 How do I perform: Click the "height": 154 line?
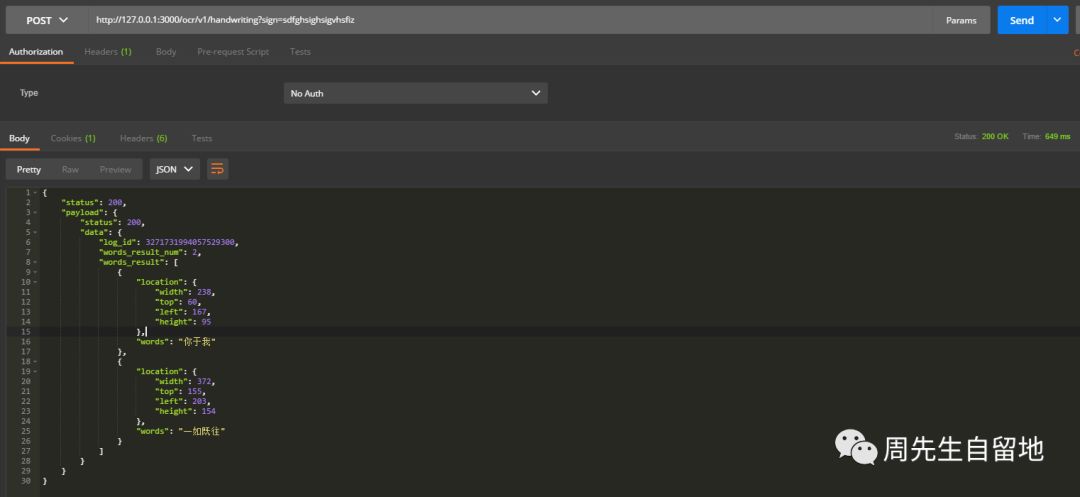point(185,411)
